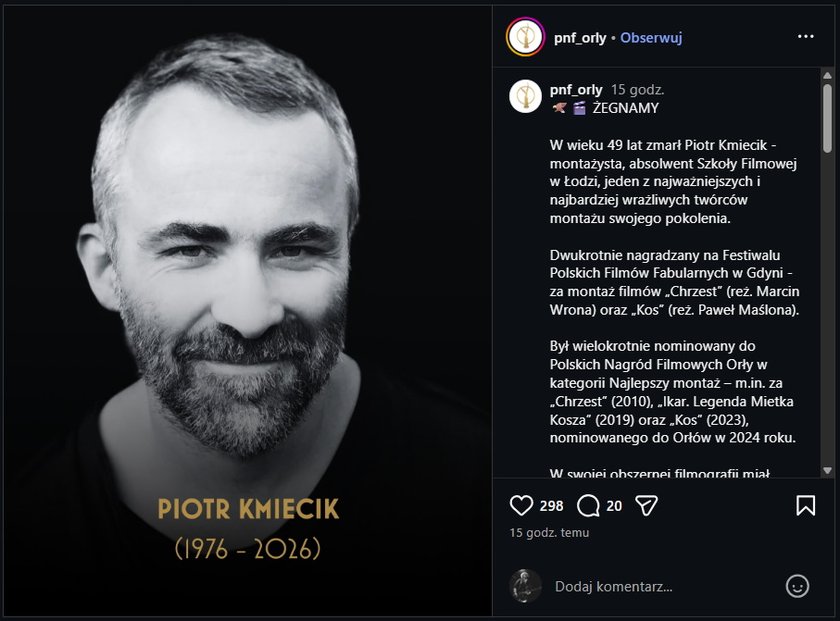Image resolution: width=840 pixels, height=621 pixels.
Task: Share the post via paper plane icon
Action: coord(647,505)
